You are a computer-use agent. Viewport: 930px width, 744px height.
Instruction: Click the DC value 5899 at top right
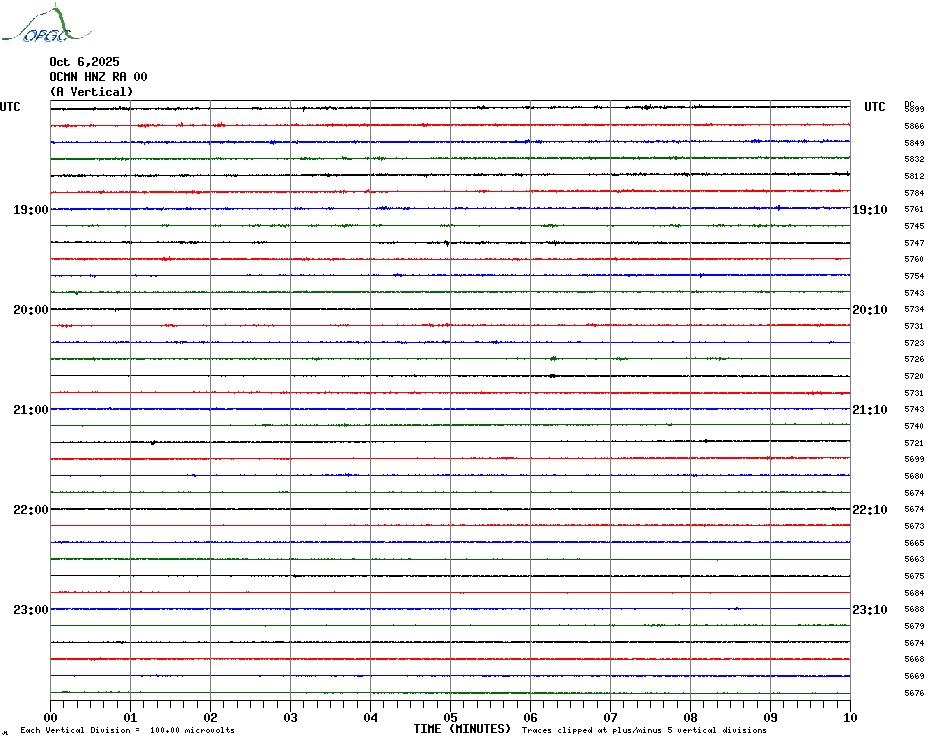tap(914, 109)
